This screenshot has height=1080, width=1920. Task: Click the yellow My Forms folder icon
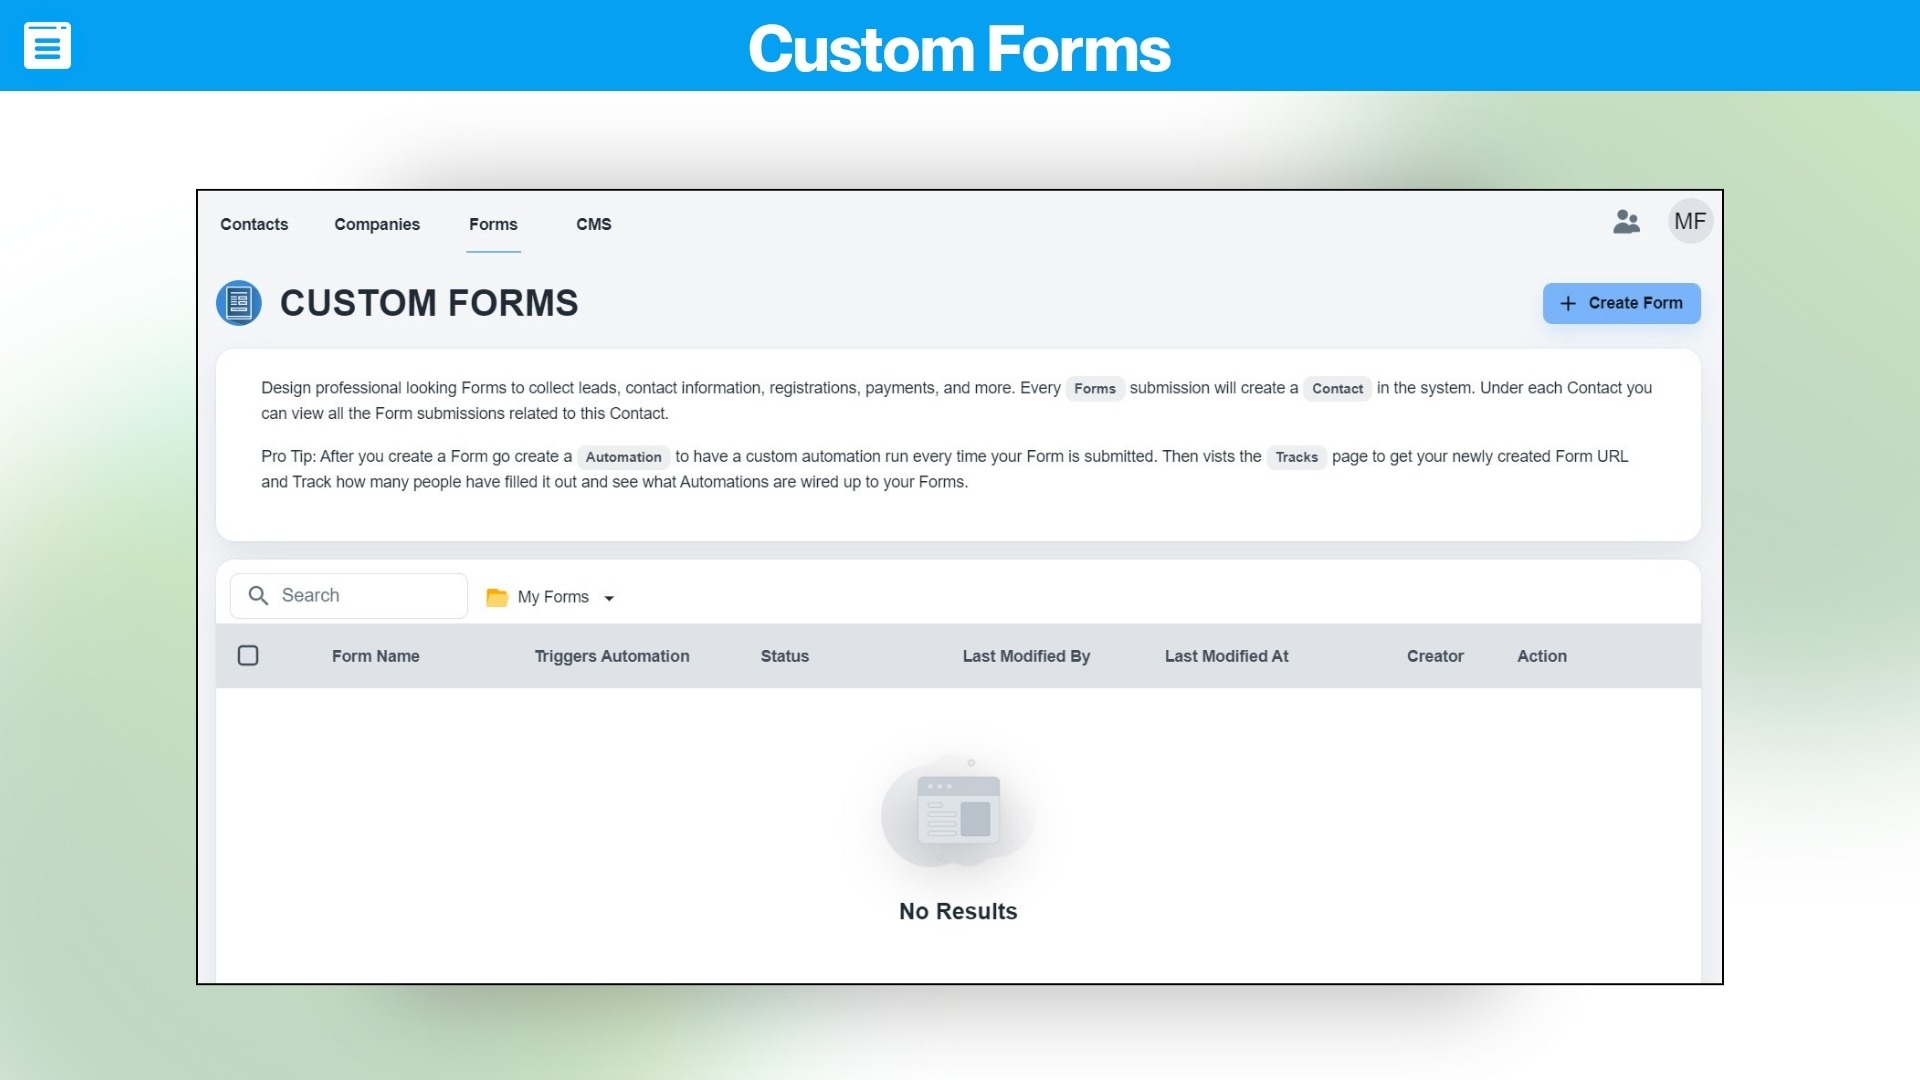498,596
